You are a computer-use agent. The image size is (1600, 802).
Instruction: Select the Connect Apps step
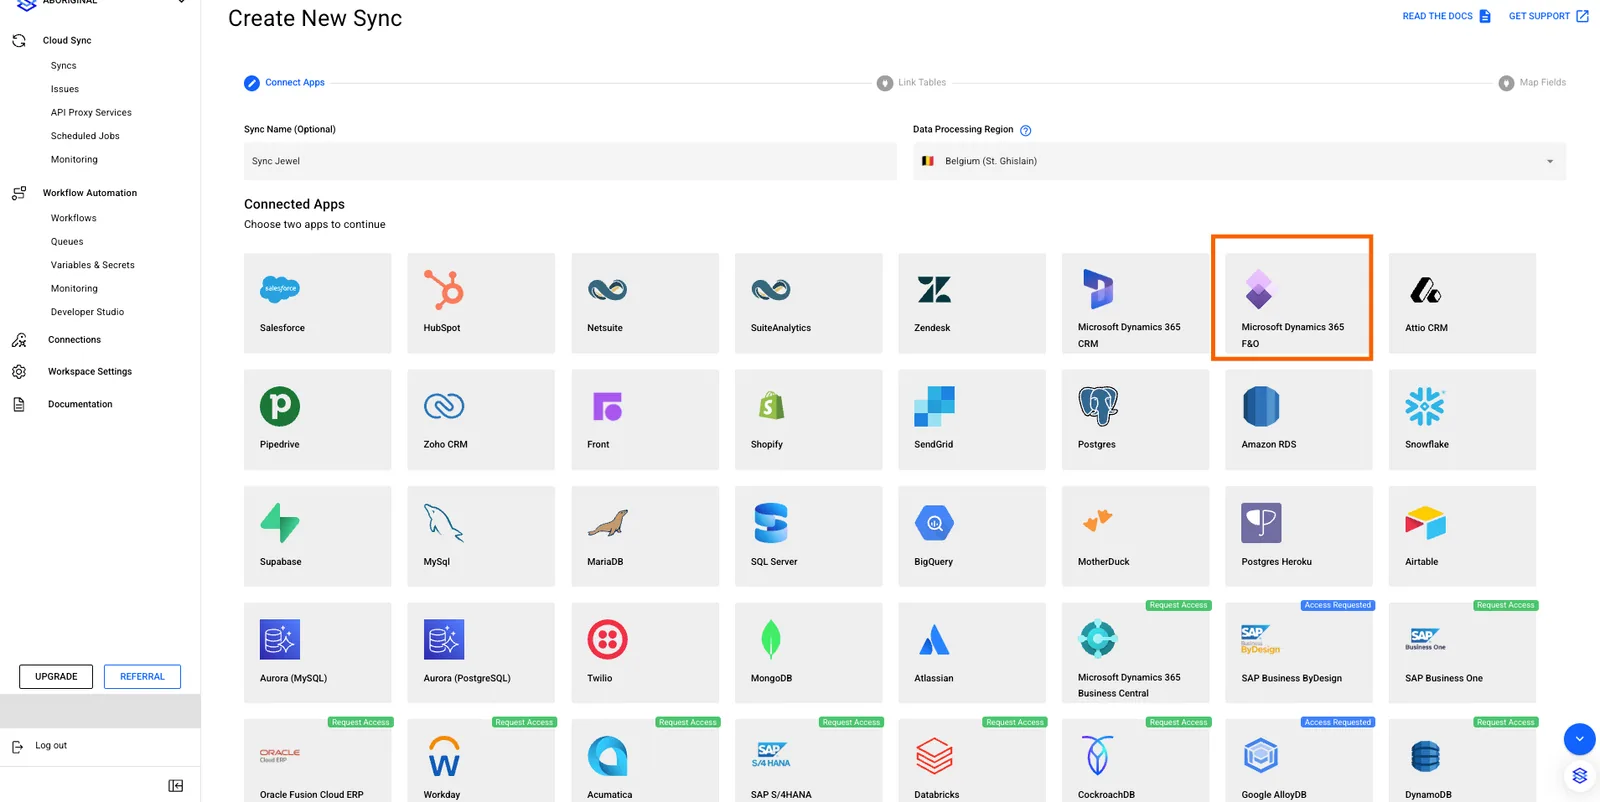284,83
